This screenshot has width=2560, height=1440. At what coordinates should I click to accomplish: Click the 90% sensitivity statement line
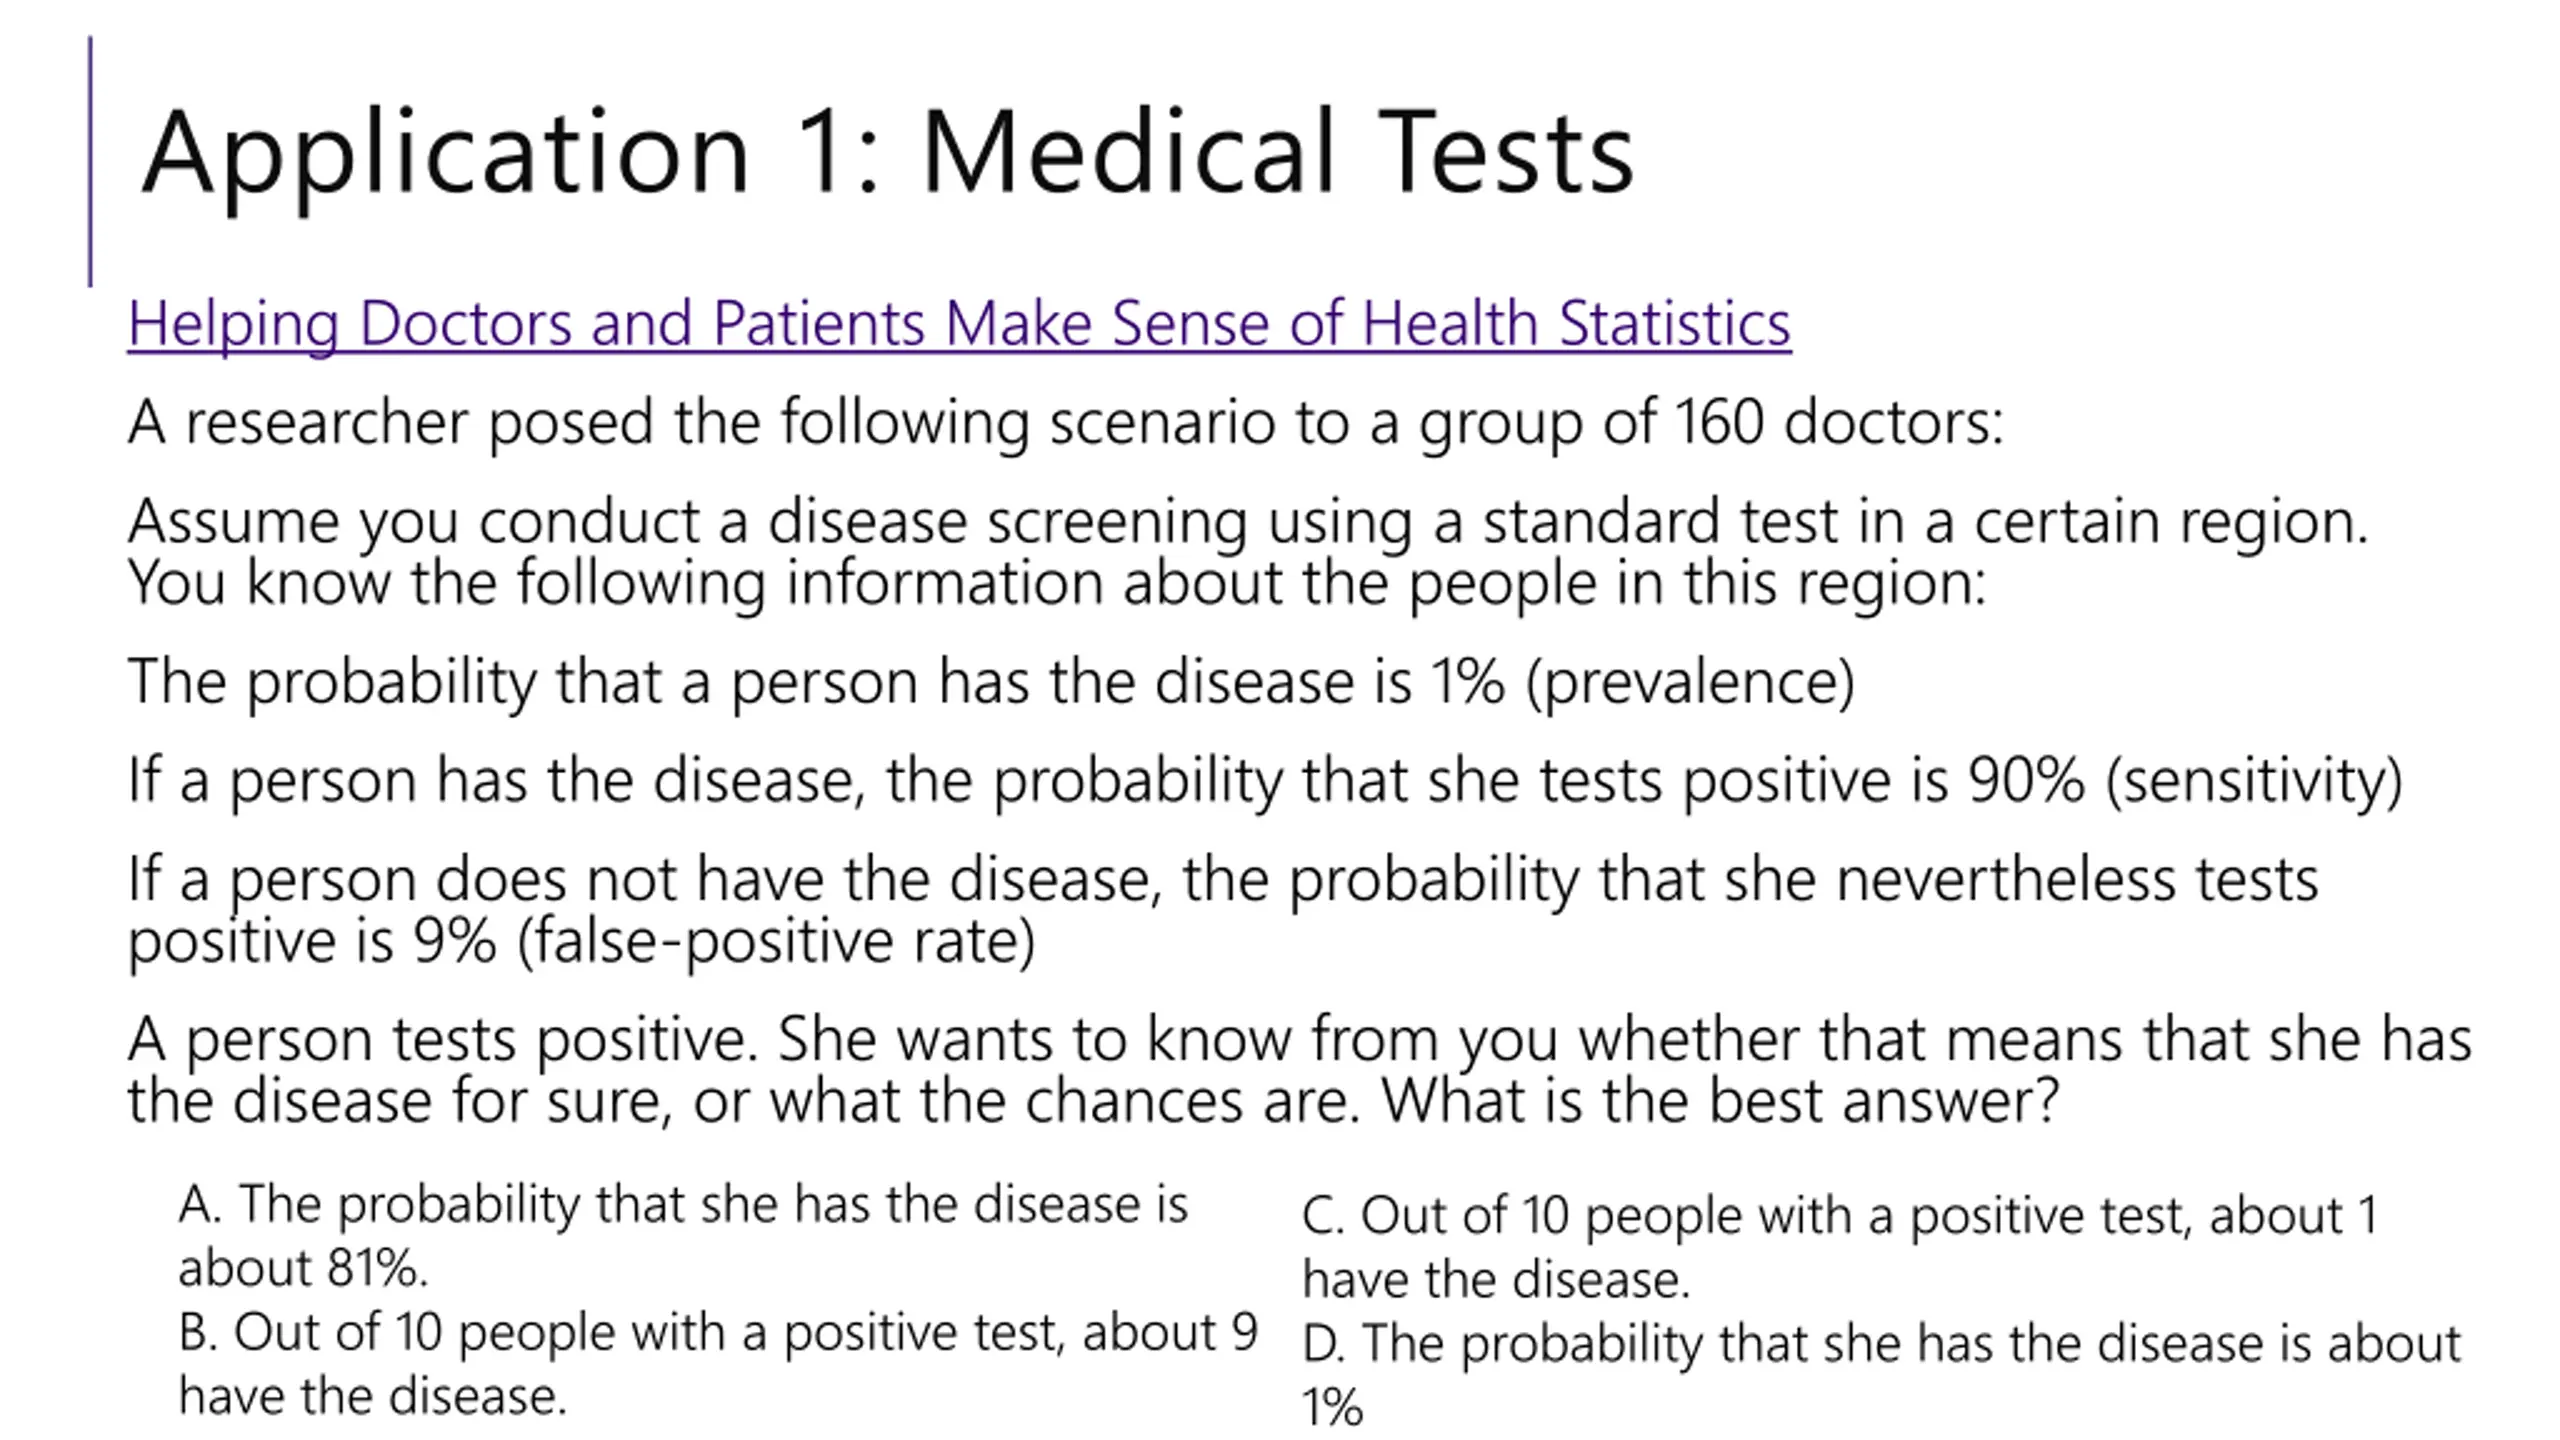tap(1264, 781)
